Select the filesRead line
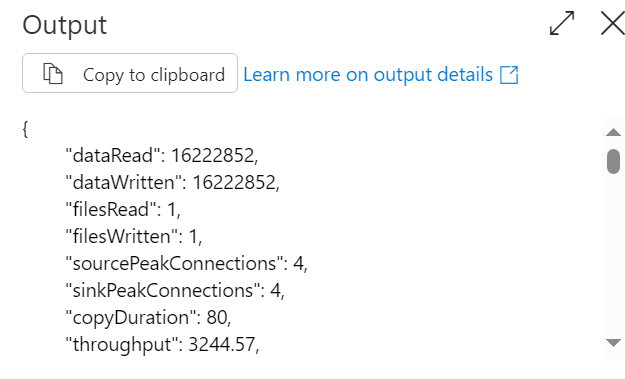 click(x=123, y=210)
